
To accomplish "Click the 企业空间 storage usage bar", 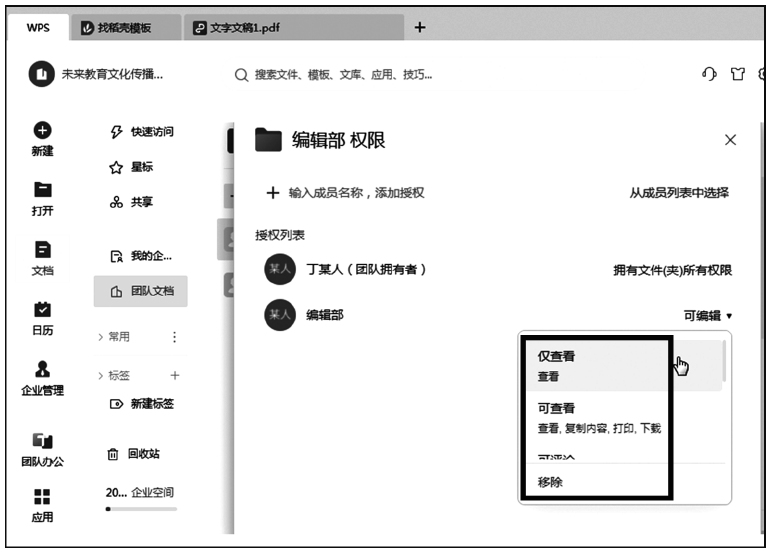I will (x=141, y=509).
